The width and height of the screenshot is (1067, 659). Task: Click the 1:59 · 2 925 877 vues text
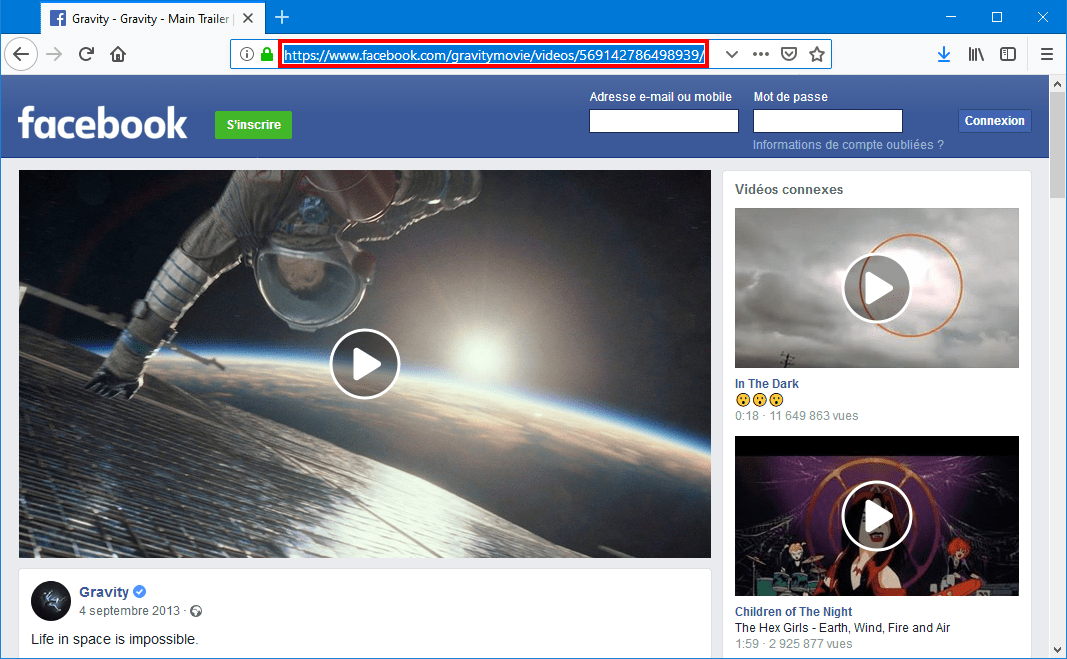(793, 644)
